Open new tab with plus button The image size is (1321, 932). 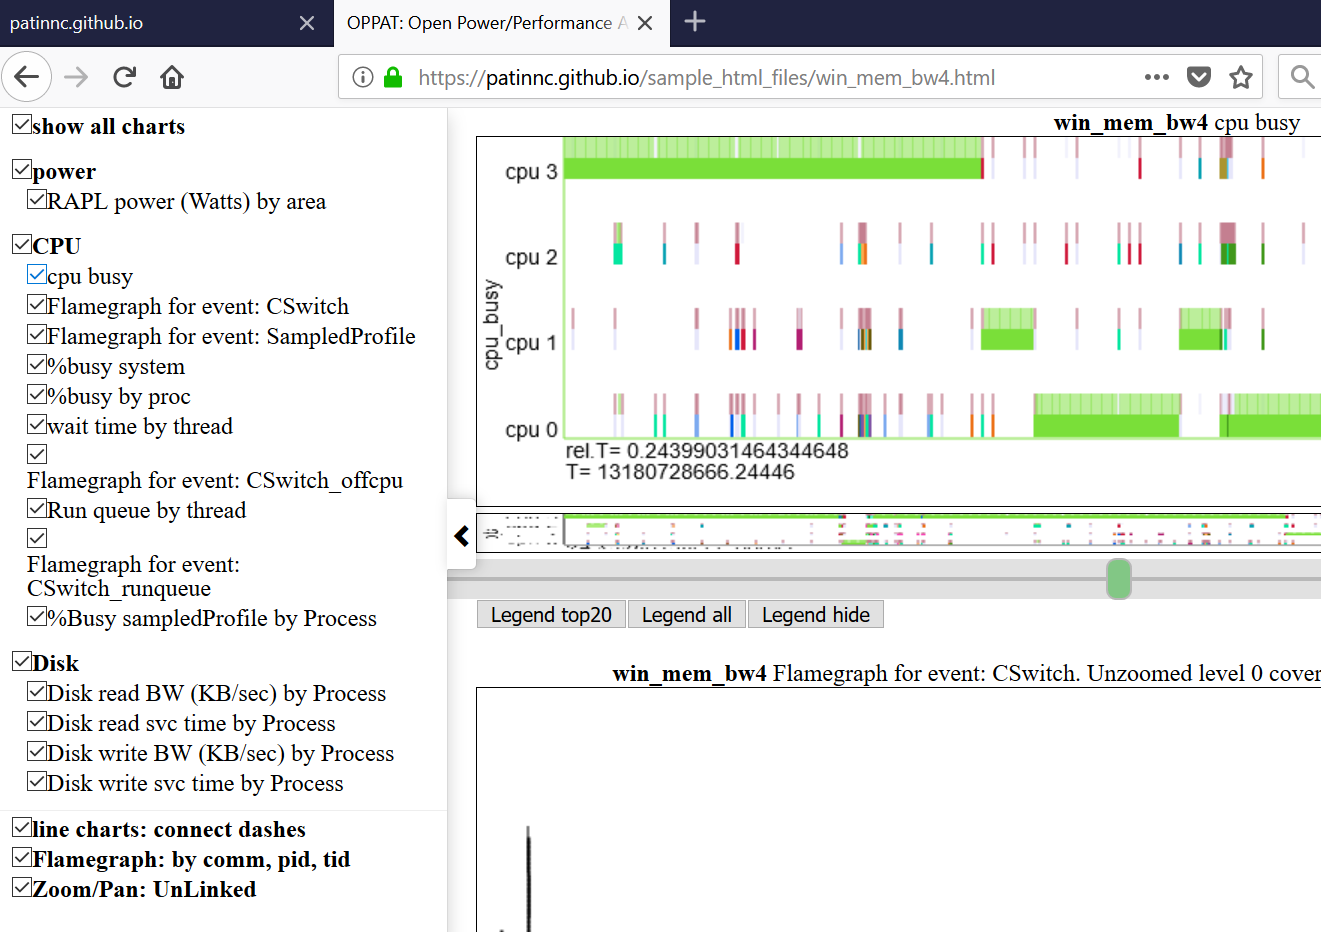(695, 21)
